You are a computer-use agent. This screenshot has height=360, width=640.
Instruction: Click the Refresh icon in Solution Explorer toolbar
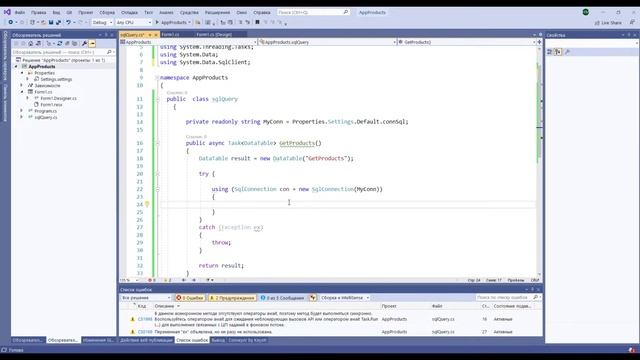60,43
